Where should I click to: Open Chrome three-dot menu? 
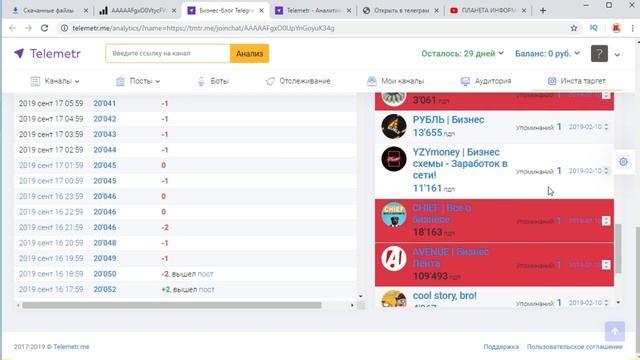[633, 28]
